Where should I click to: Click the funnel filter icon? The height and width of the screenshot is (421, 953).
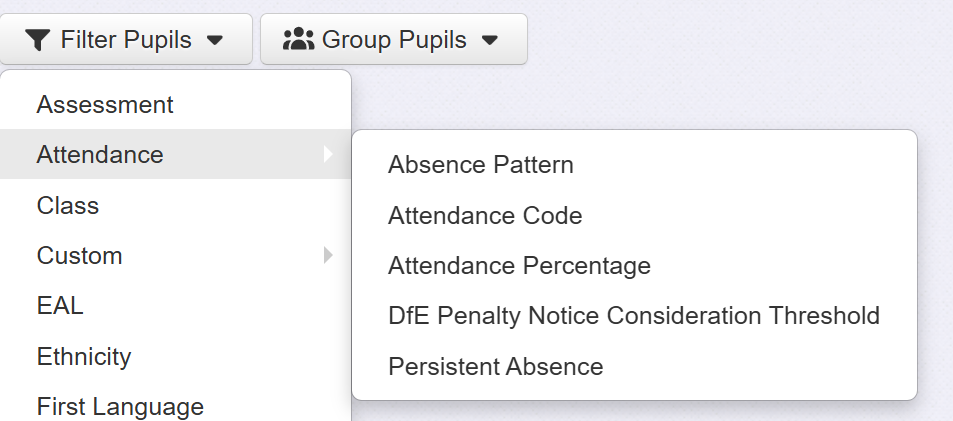coord(37,40)
